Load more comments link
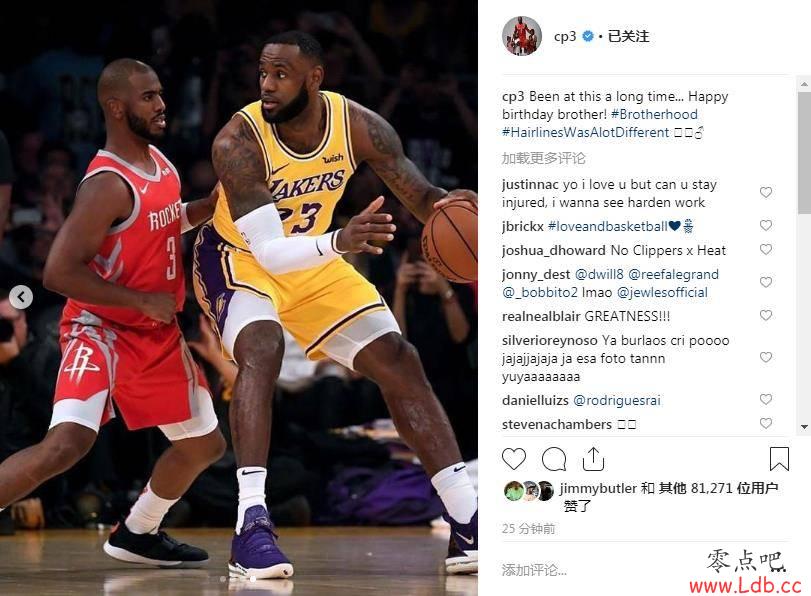Viewport: 811px width, 596px height. (x=543, y=158)
